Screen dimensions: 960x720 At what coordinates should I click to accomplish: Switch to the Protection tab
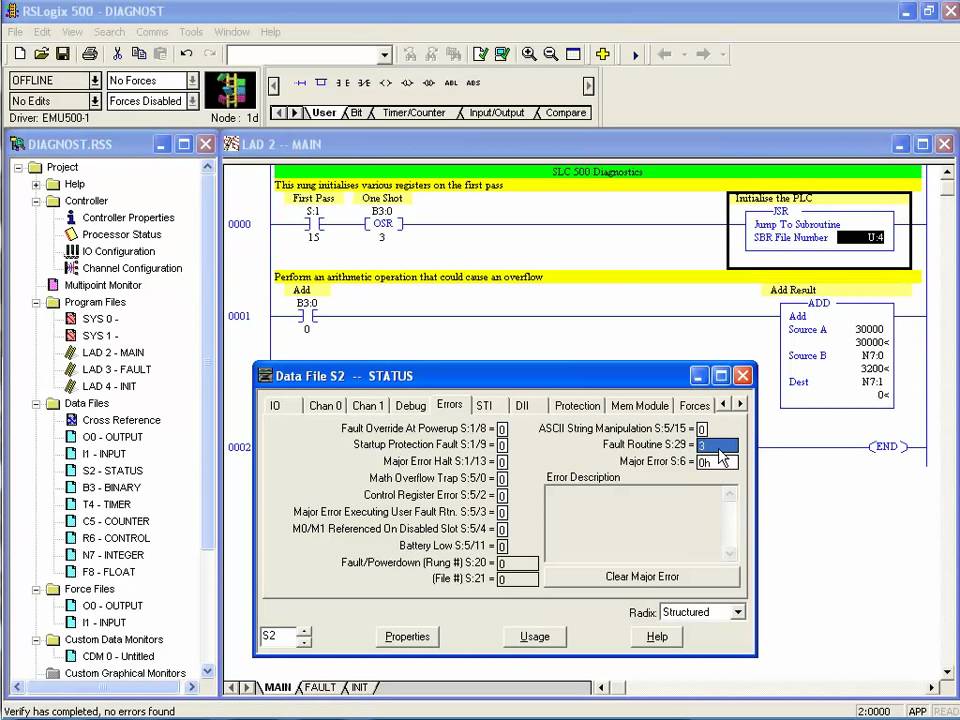click(x=577, y=405)
